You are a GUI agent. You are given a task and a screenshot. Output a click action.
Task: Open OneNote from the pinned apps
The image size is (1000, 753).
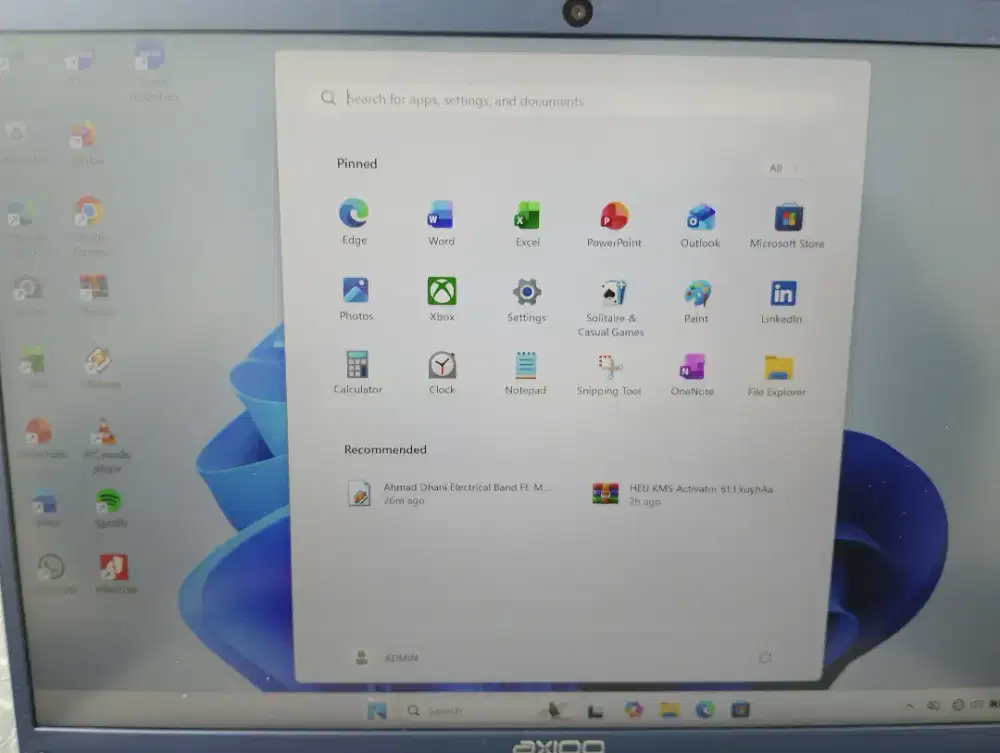(692, 365)
